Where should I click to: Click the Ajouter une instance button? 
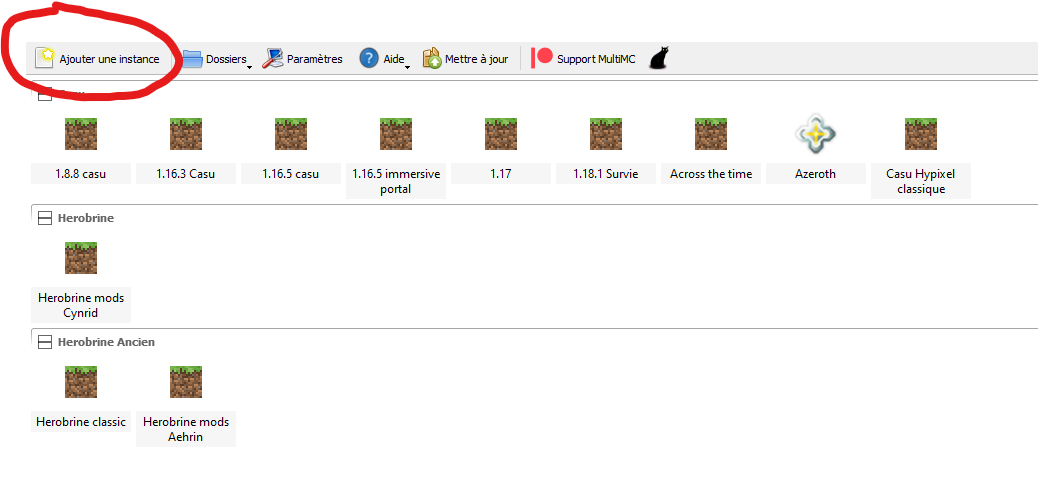98,58
